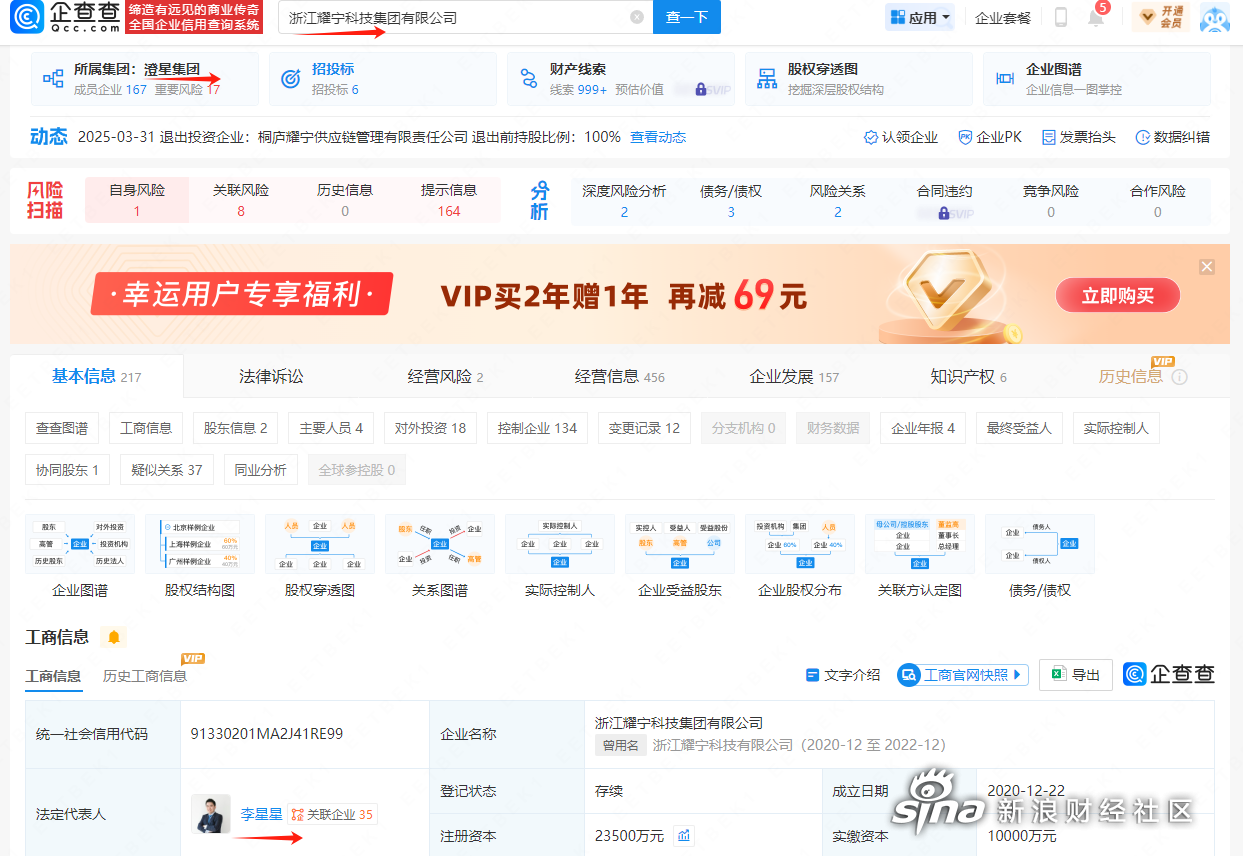Open 自身风险 count 1
This screenshot has height=856, width=1243.
137,200
